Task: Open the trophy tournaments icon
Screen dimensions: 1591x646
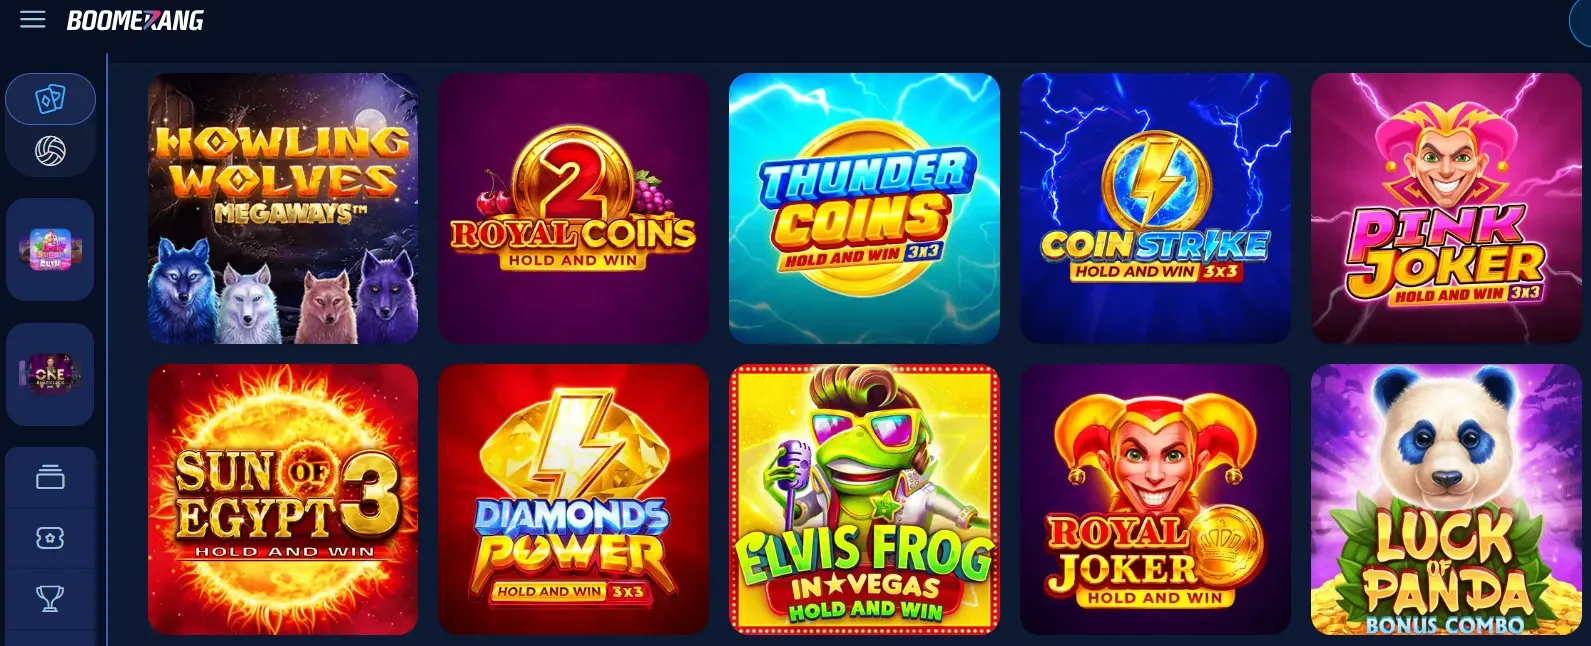Action: pyautogui.click(x=50, y=598)
